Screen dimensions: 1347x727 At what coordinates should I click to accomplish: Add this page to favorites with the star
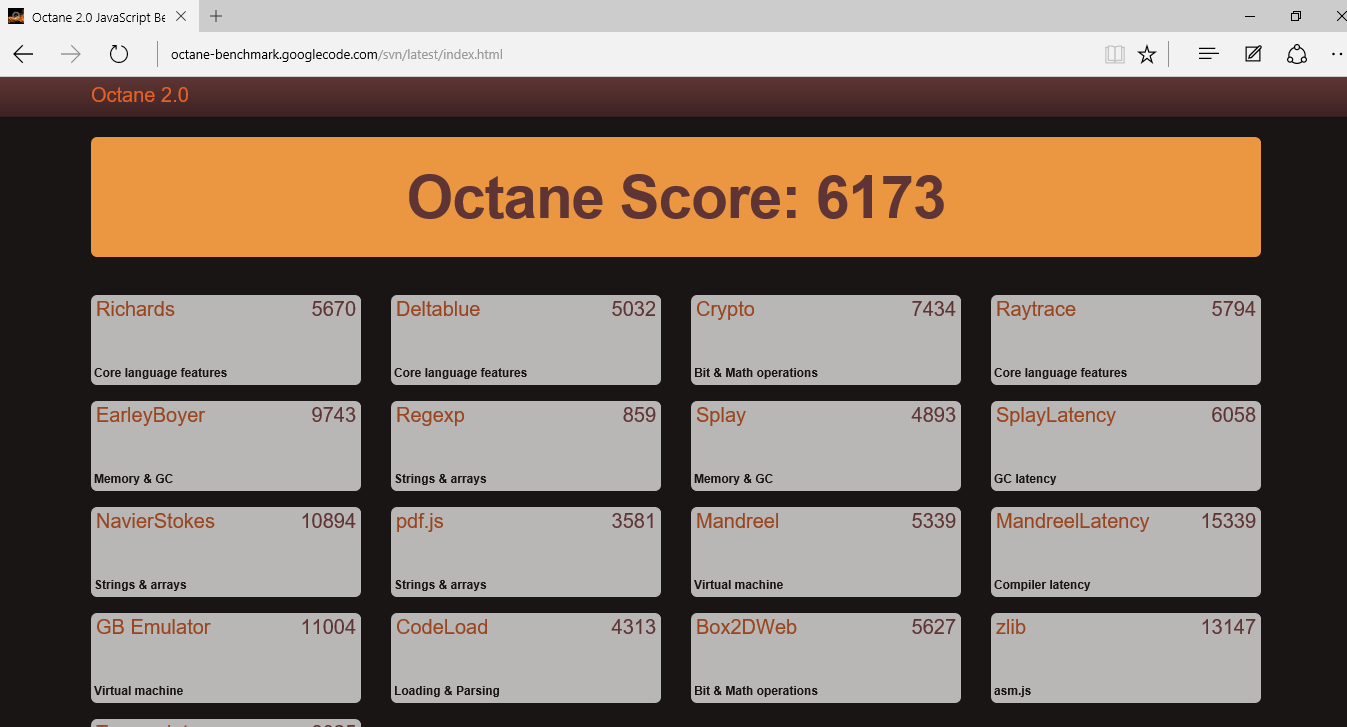click(1147, 54)
